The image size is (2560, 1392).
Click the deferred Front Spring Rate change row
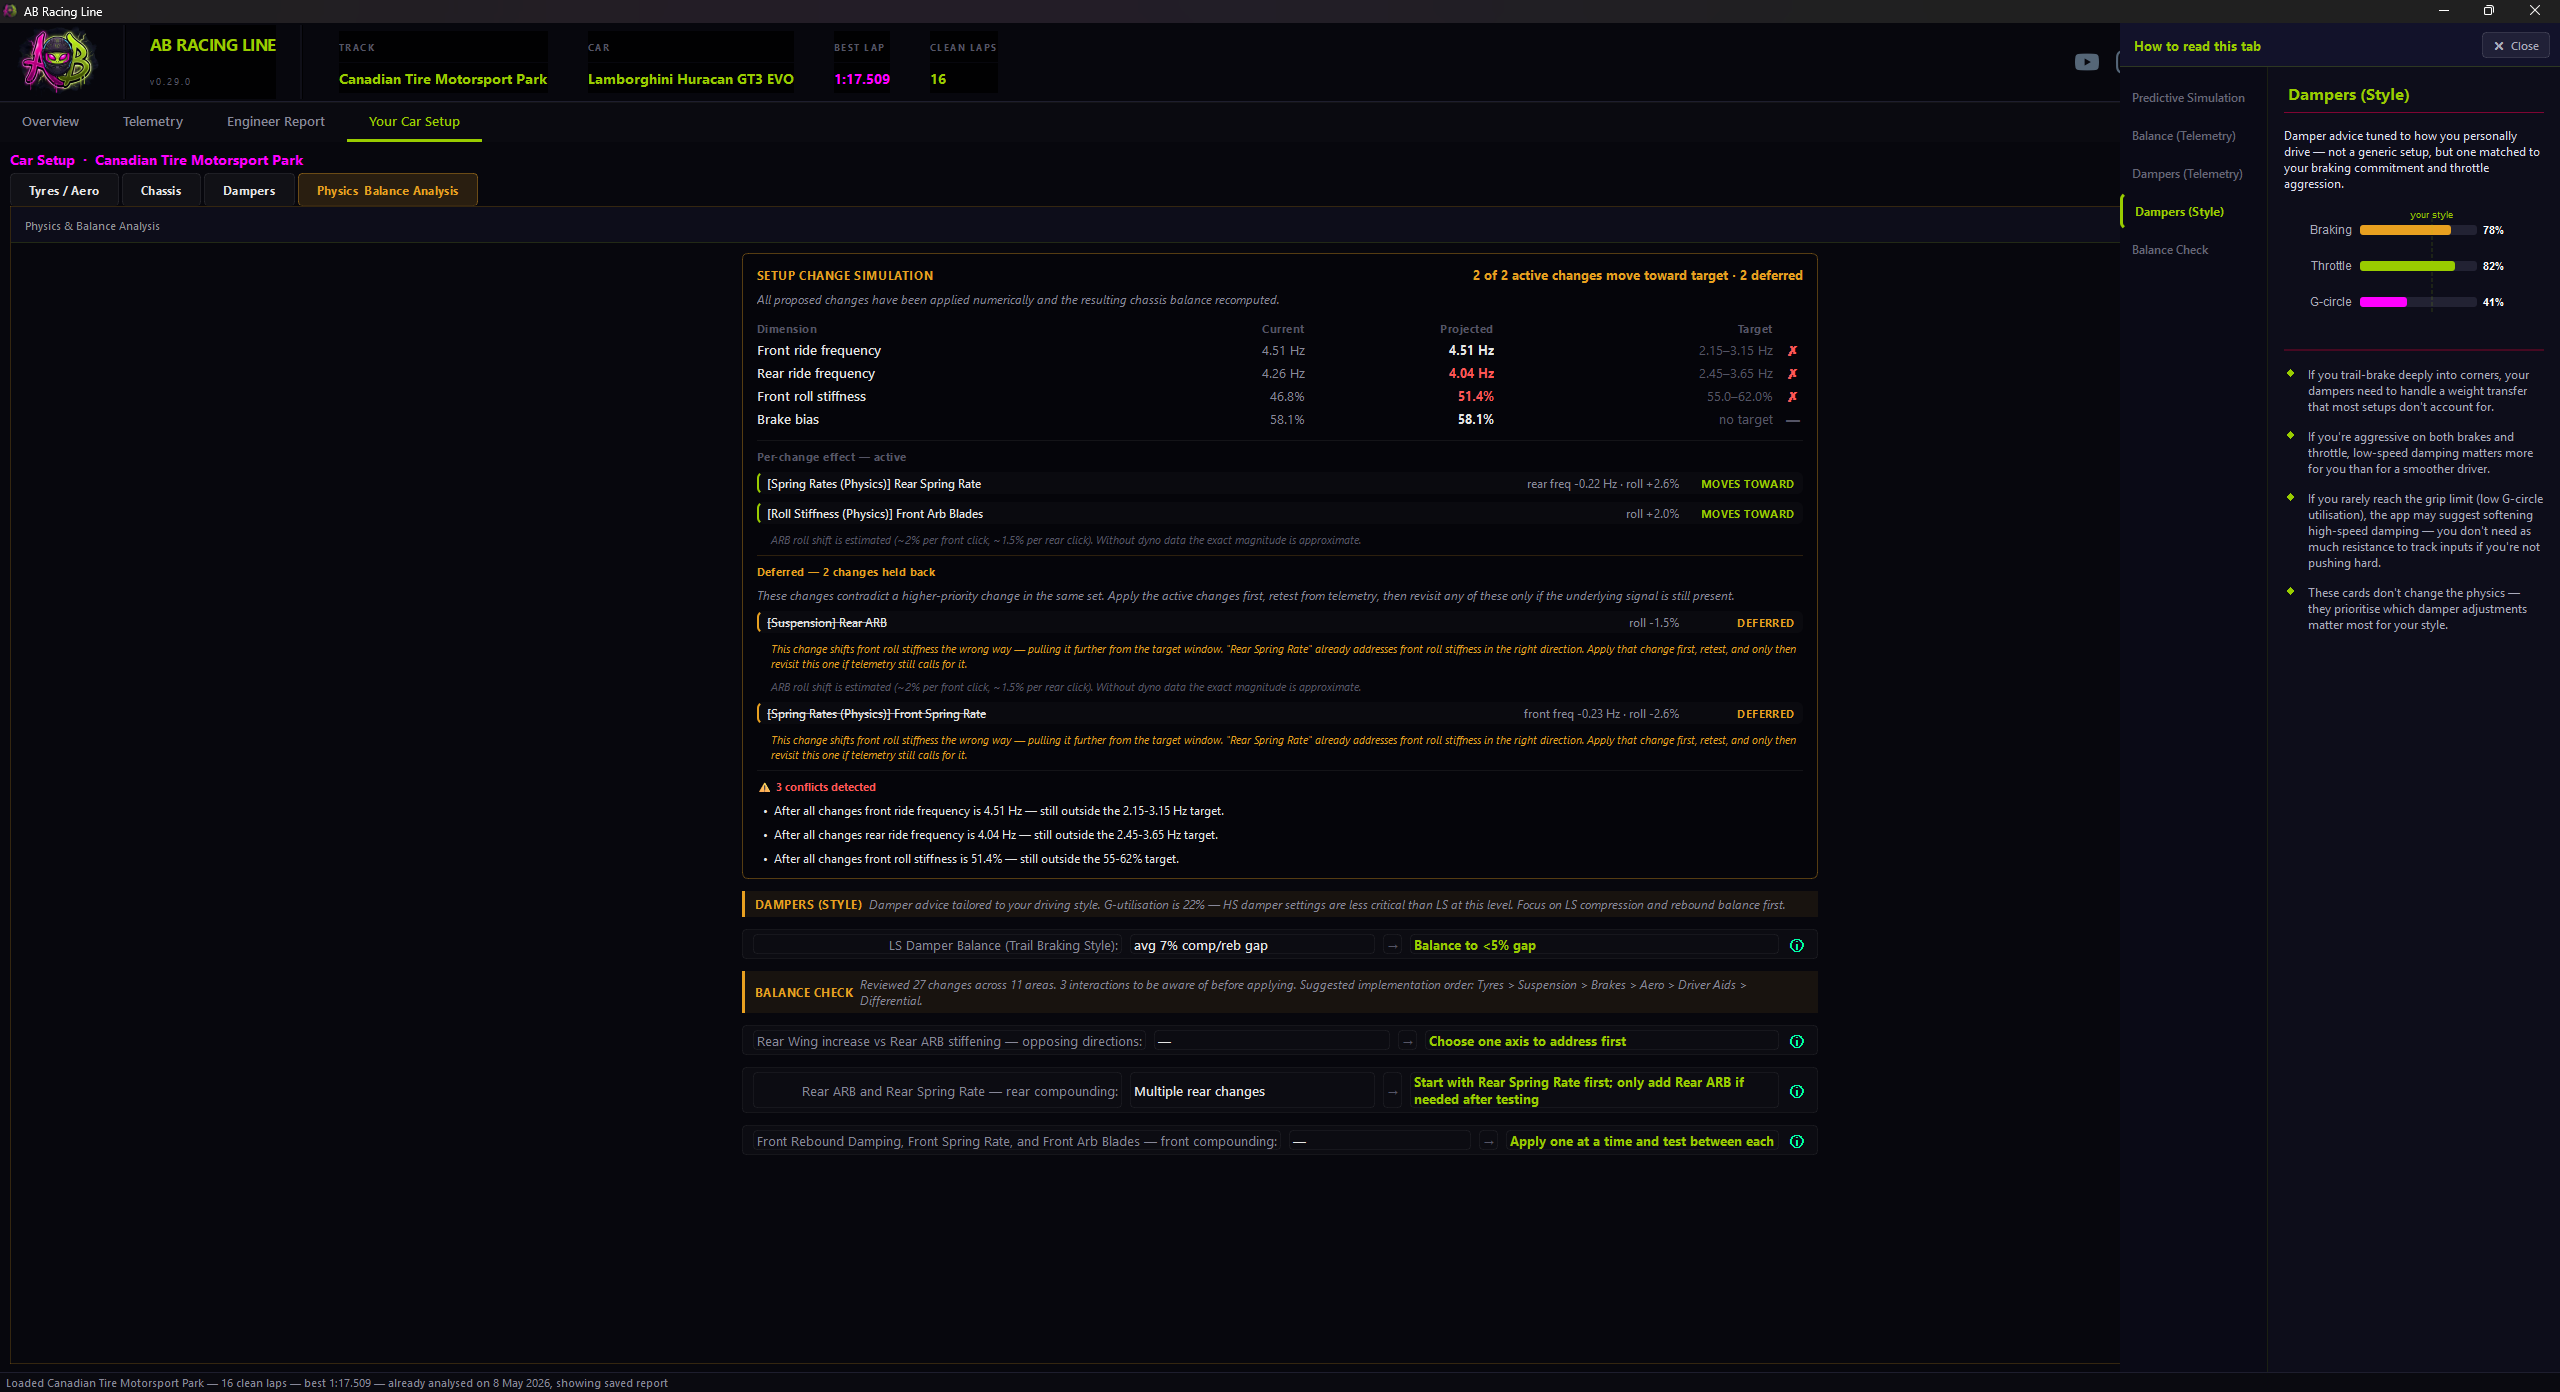click(x=1279, y=714)
